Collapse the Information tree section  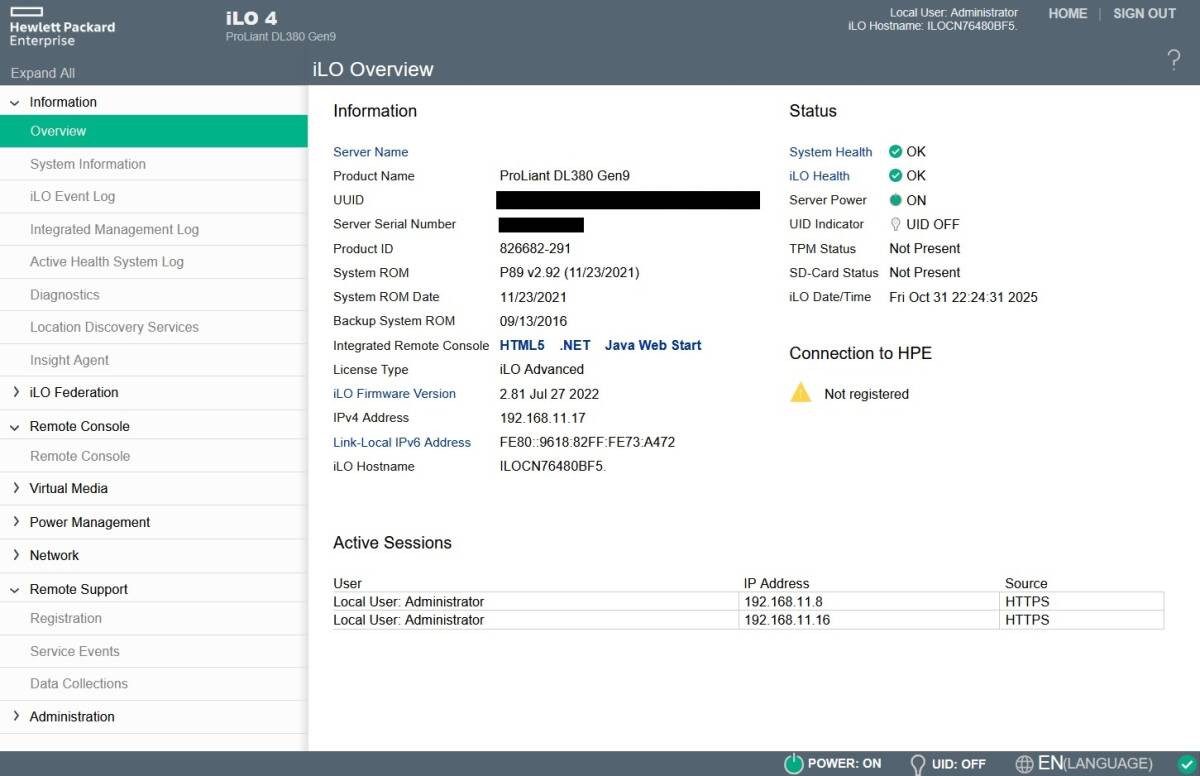(15, 103)
